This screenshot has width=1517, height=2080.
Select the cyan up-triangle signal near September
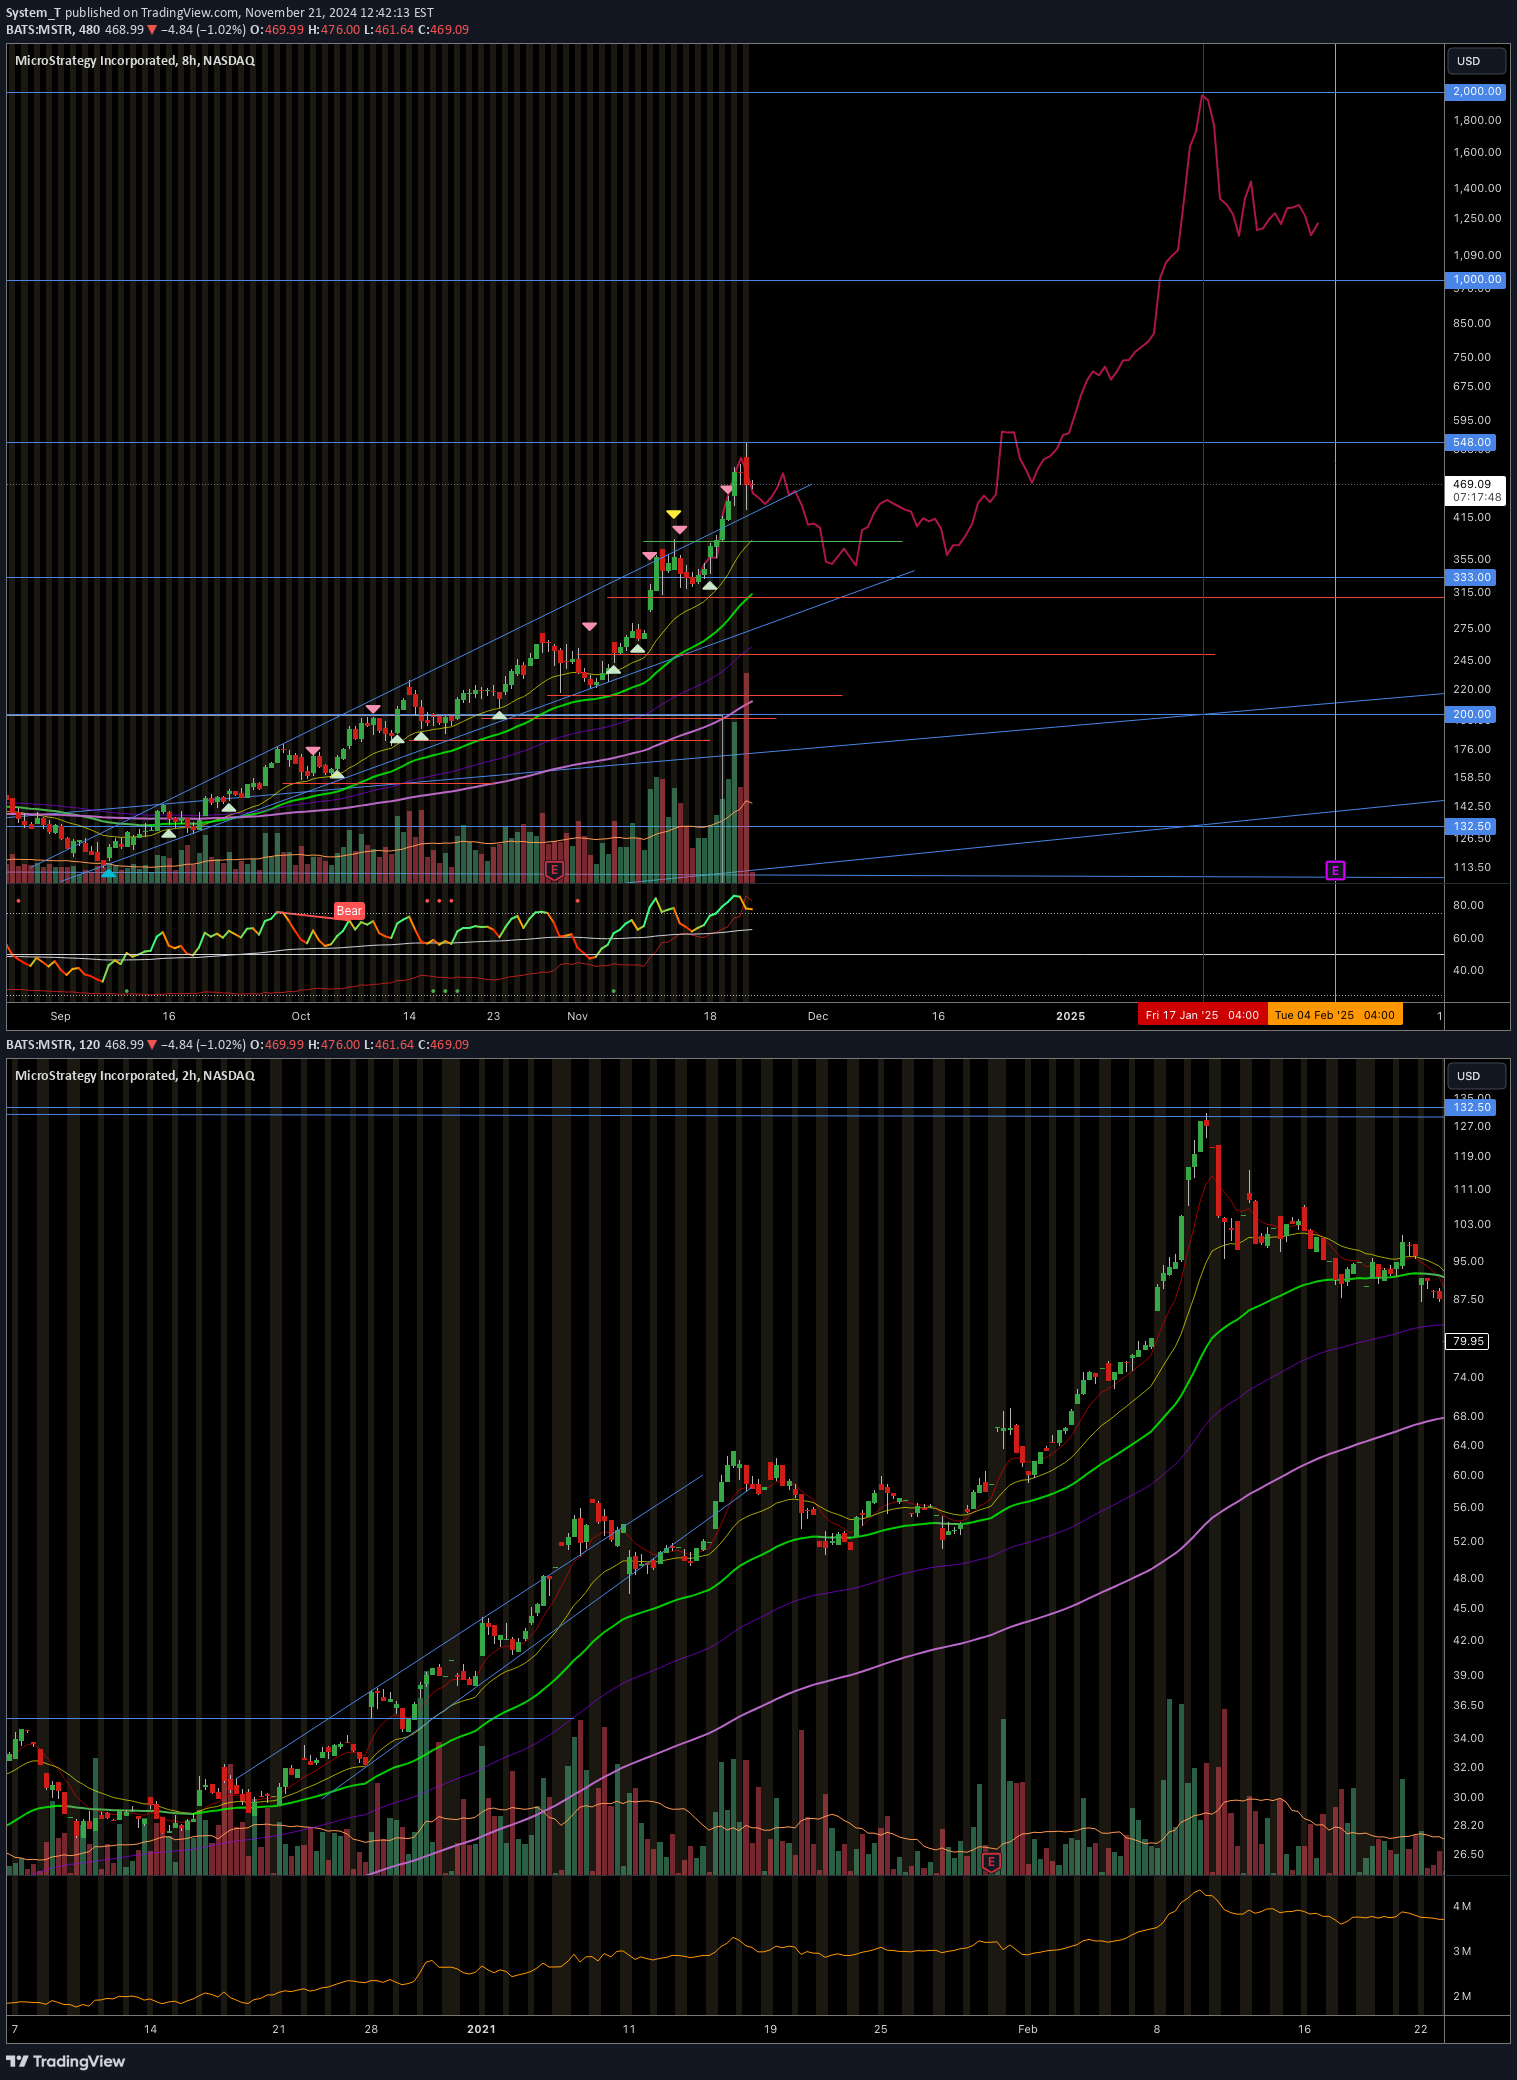(x=109, y=873)
